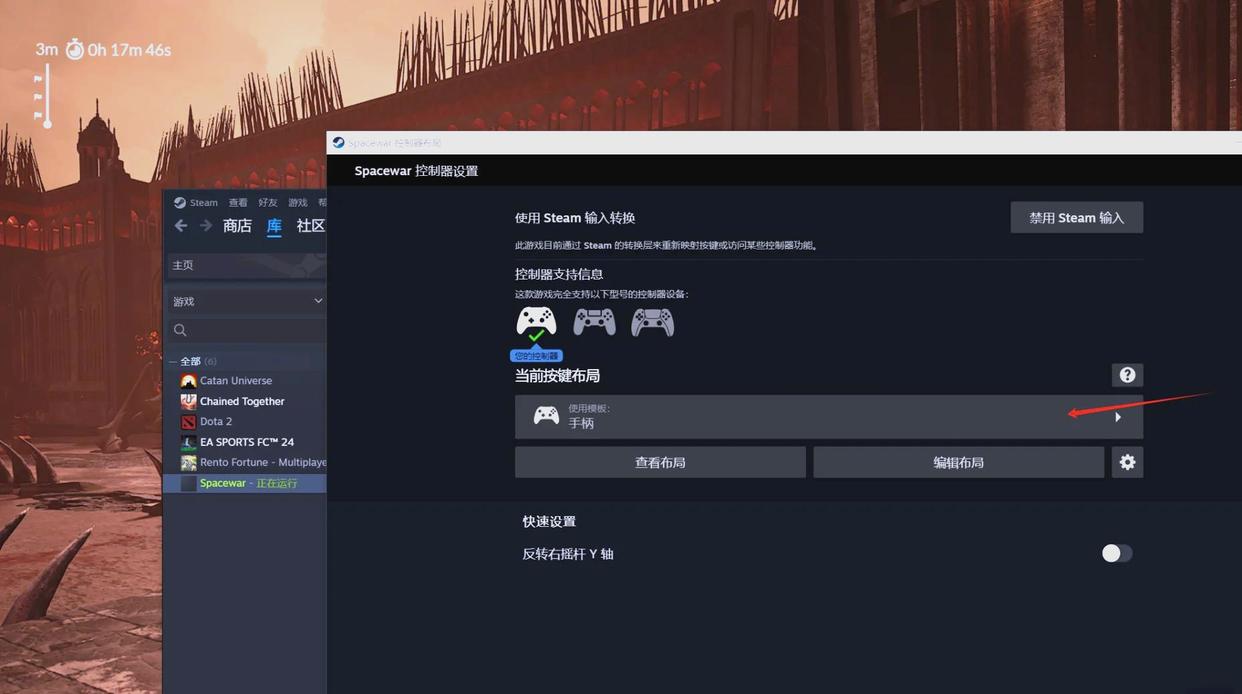Screen dimensions: 1242x694
Task: Open help with the question mark icon
Action: (1127, 375)
